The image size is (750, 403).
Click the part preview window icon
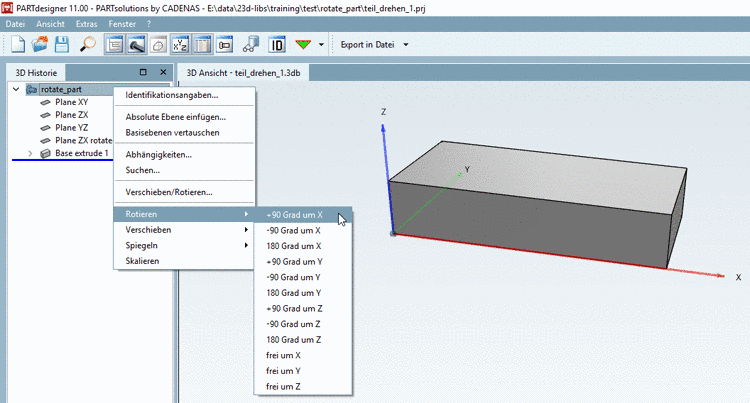point(224,44)
